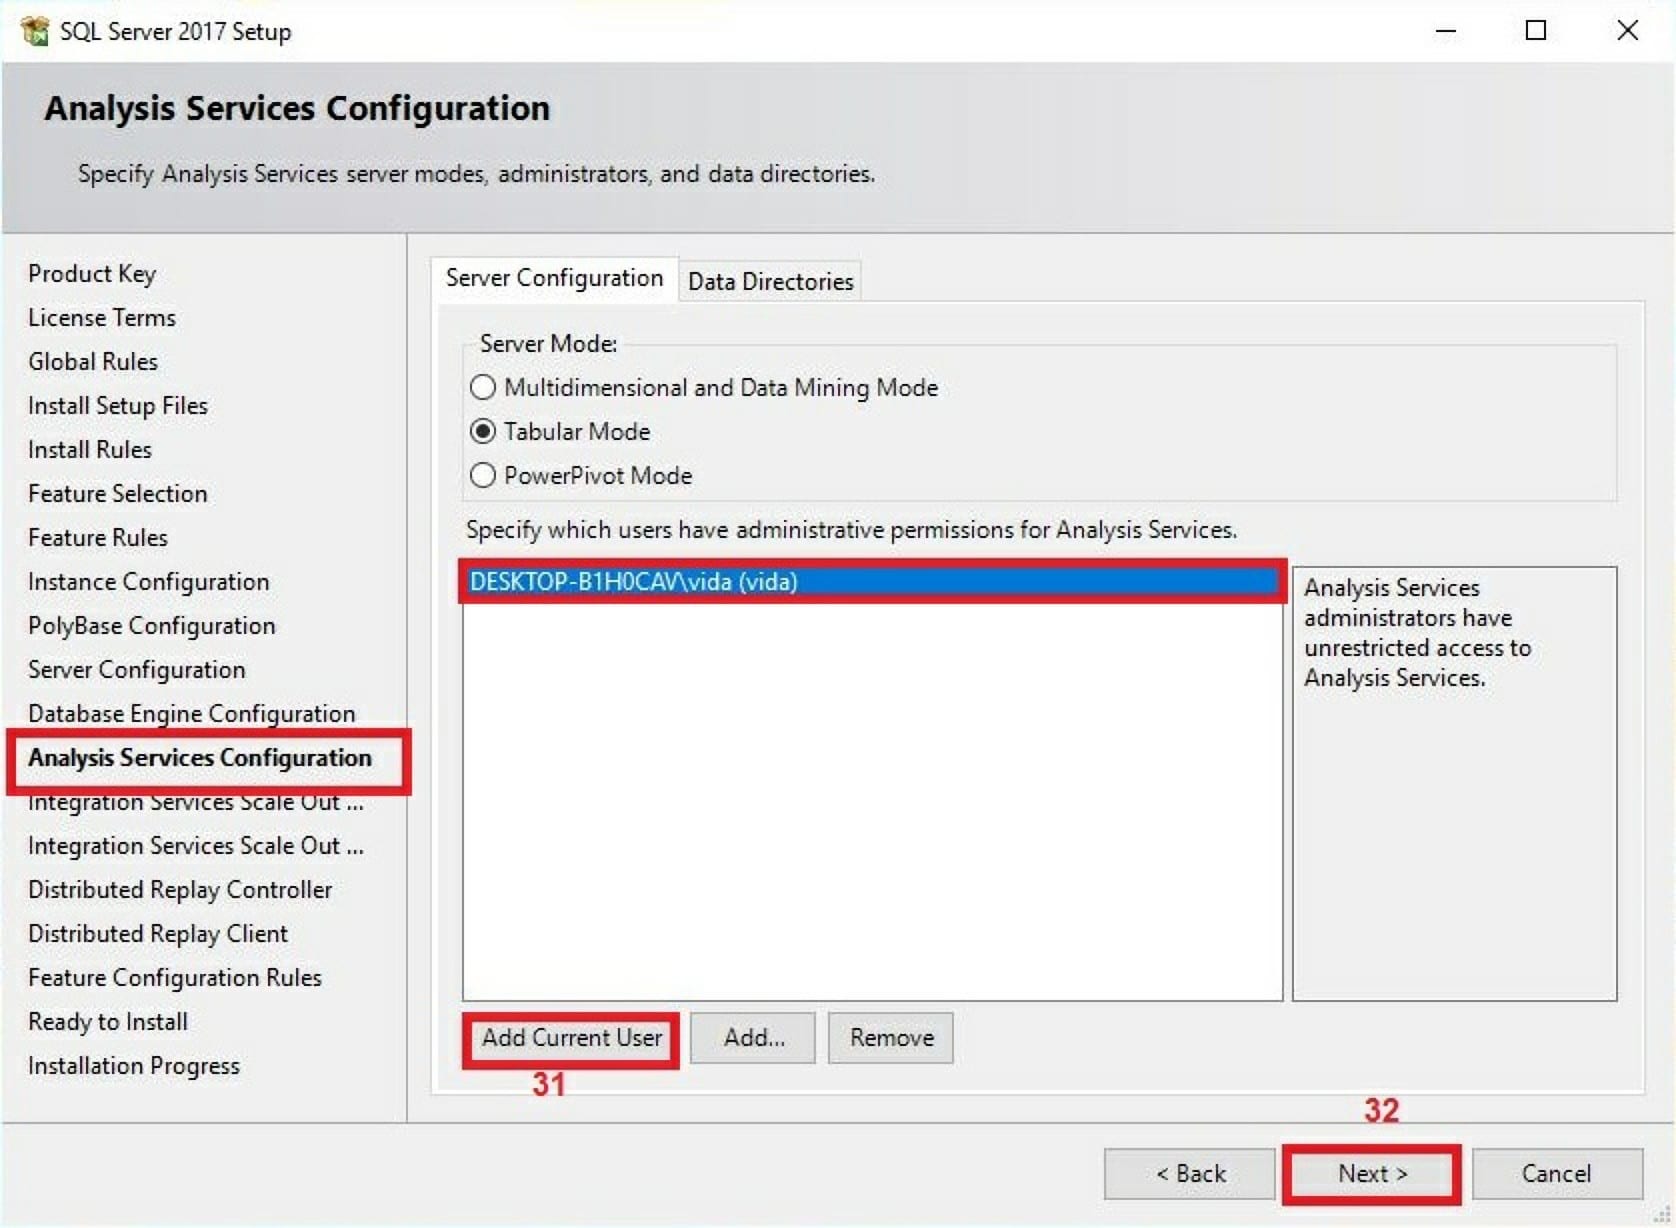Click the Installation Progress step
The width and height of the screenshot is (1676, 1228).
click(x=134, y=1066)
